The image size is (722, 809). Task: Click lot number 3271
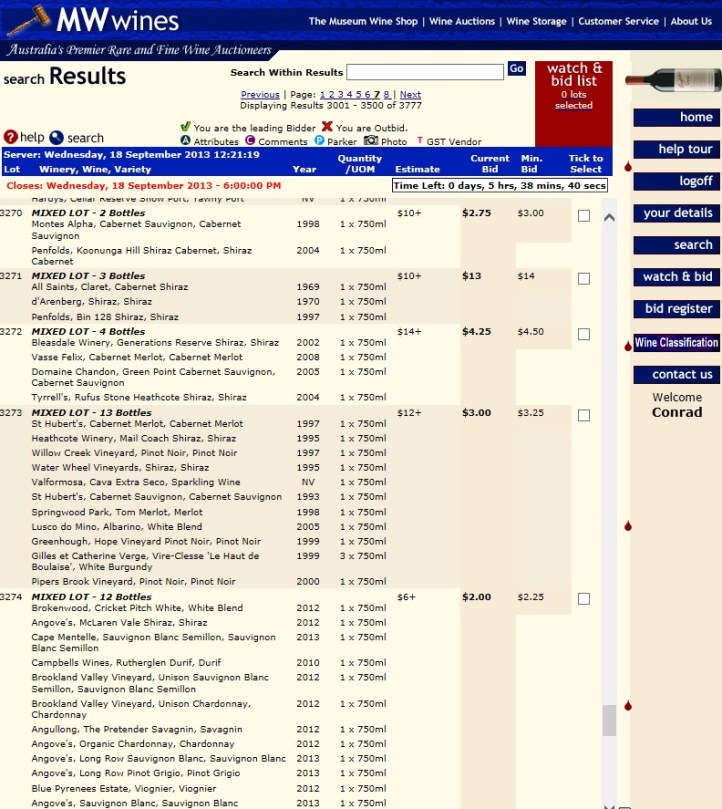[x=11, y=276]
